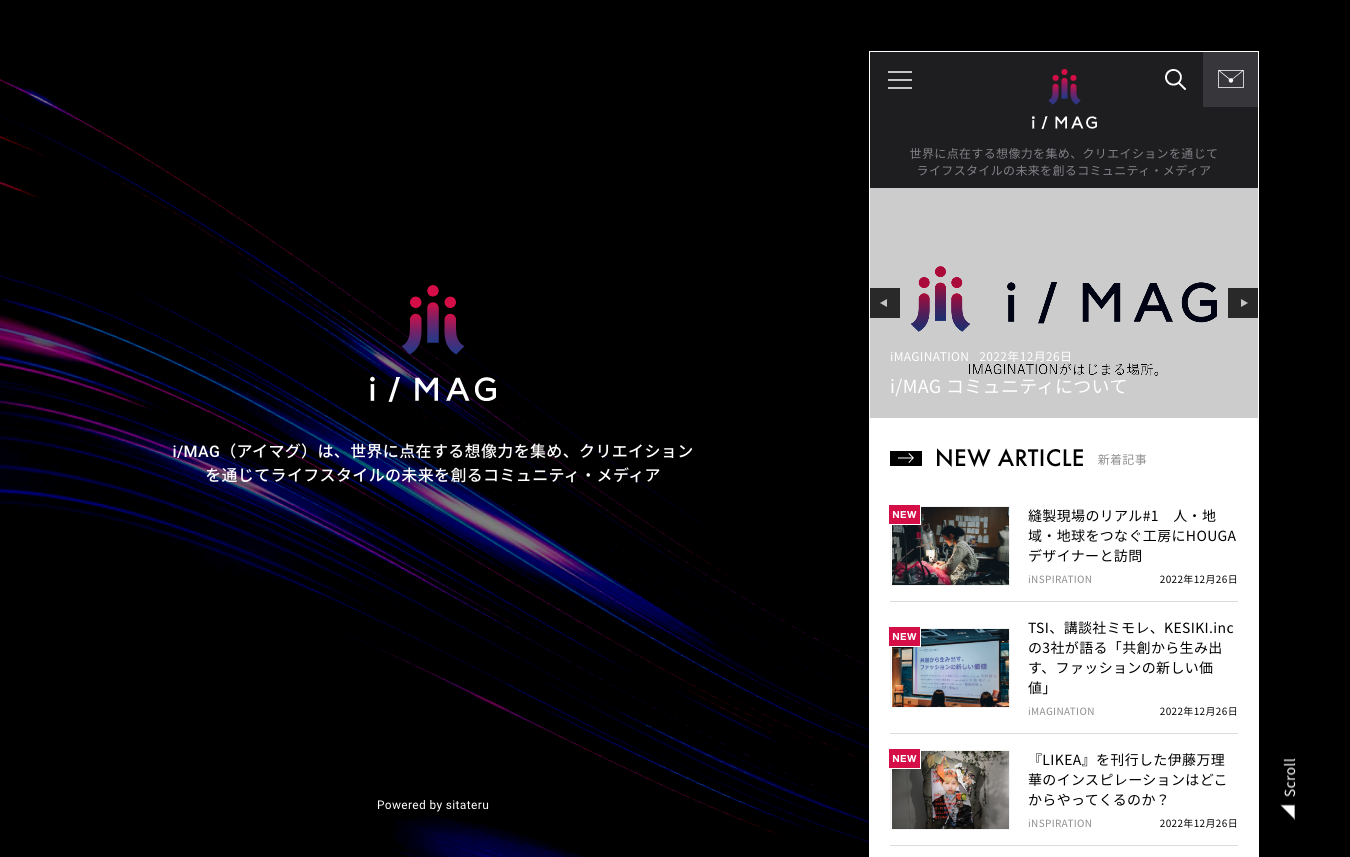Click the sewing workshop article thumbnail
Screen dimensions: 1350x857
click(950, 545)
